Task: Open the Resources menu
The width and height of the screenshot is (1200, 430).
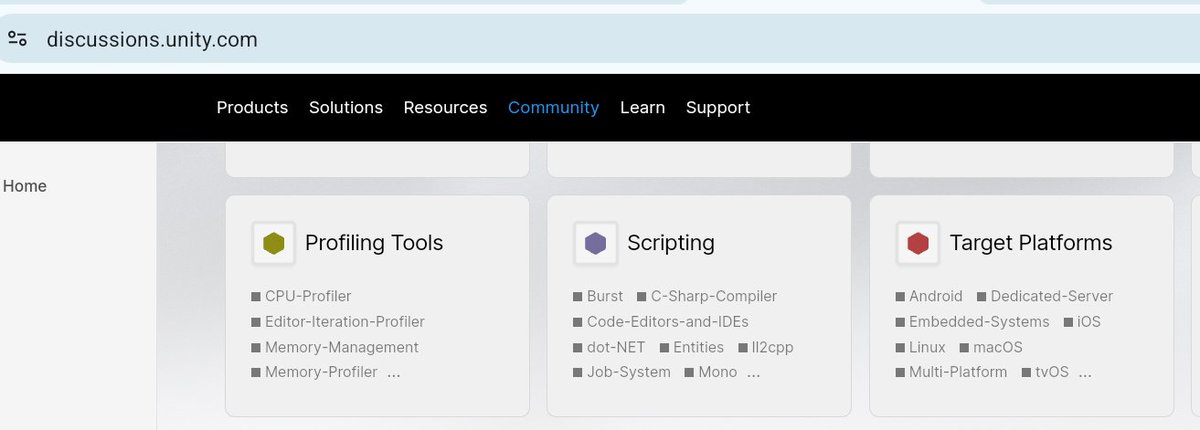Action: click(x=445, y=107)
